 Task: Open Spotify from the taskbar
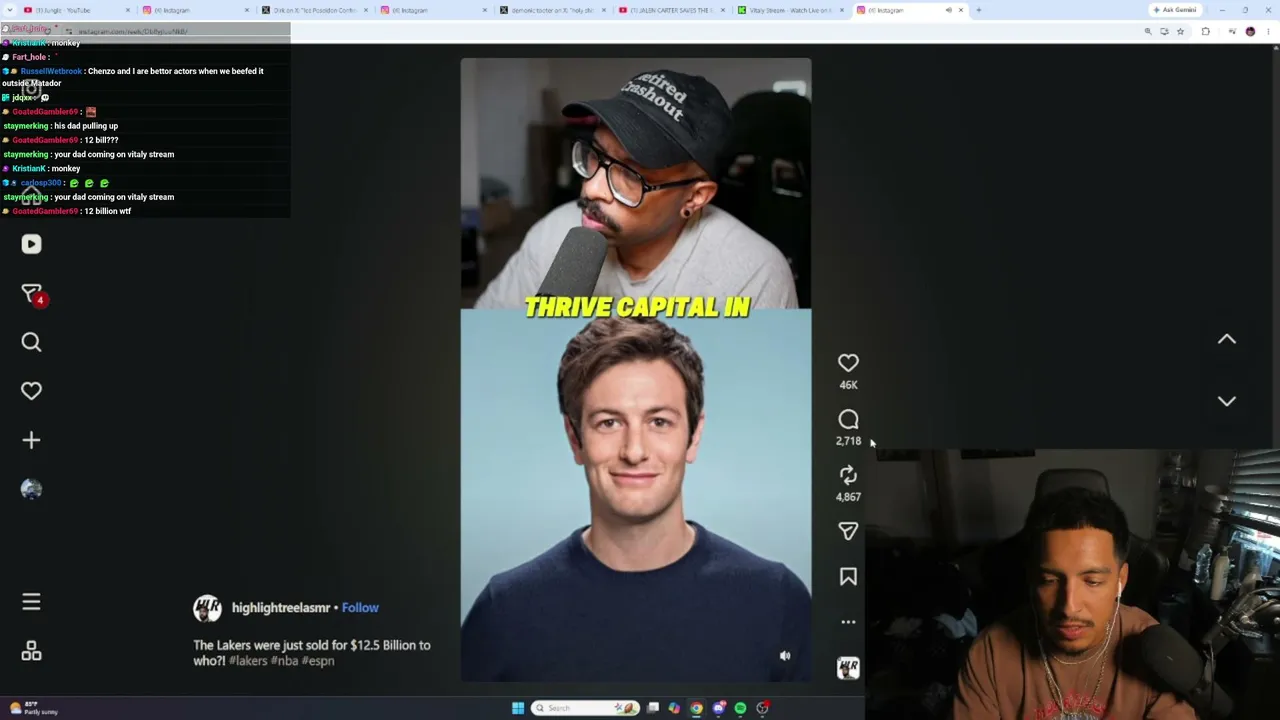[x=740, y=708]
